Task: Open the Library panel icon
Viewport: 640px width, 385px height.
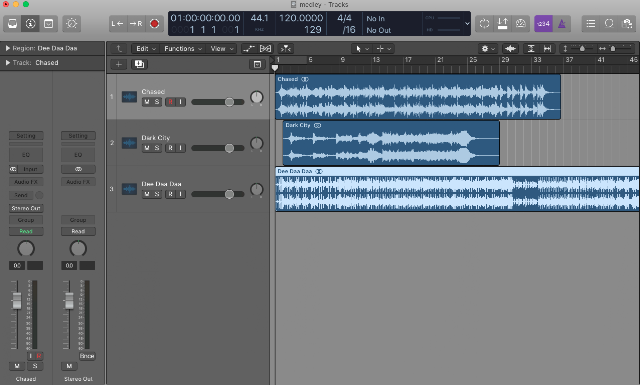Action: pyautogui.click(x=13, y=24)
